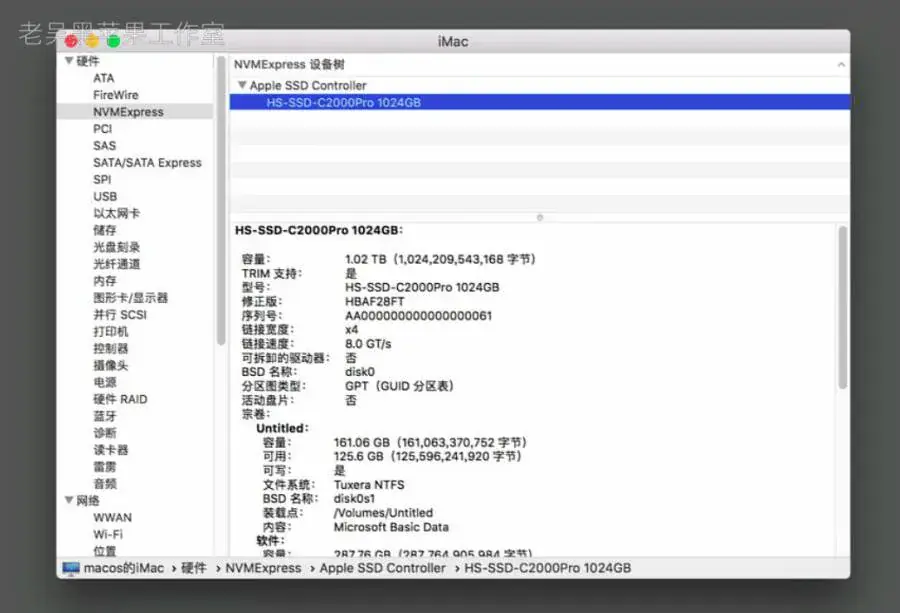Select Wi-Fi in the sidebar
This screenshot has height=613, width=900.
[108, 534]
